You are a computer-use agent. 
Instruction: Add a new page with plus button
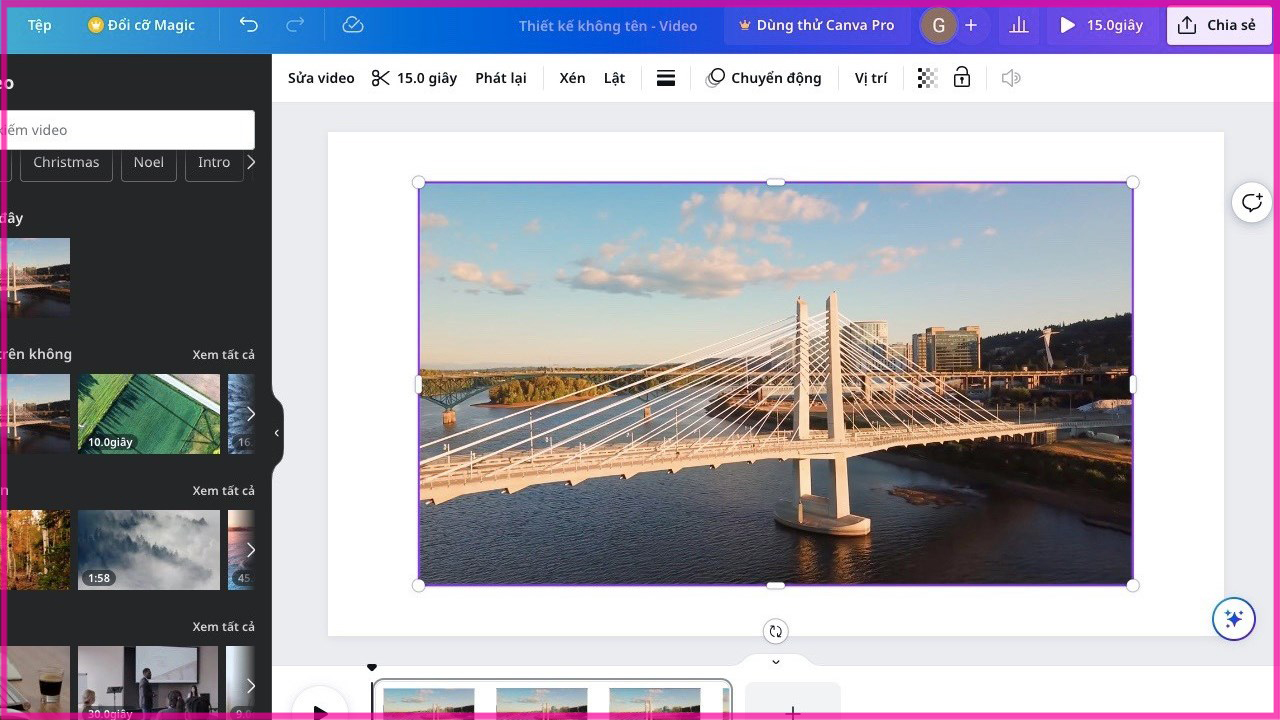tap(792, 702)
